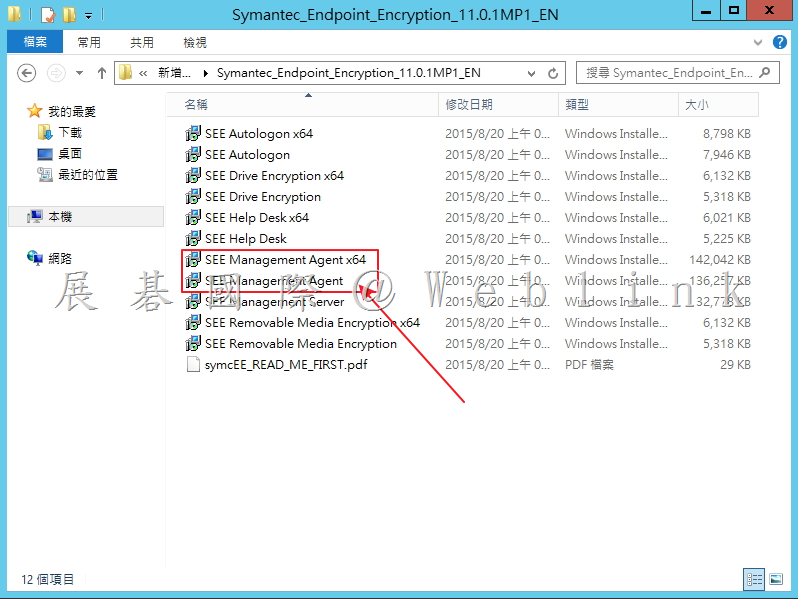Expand the ribbon with the chevron
The height and width of the screenshot is (599, 798).
pos(758,42)
